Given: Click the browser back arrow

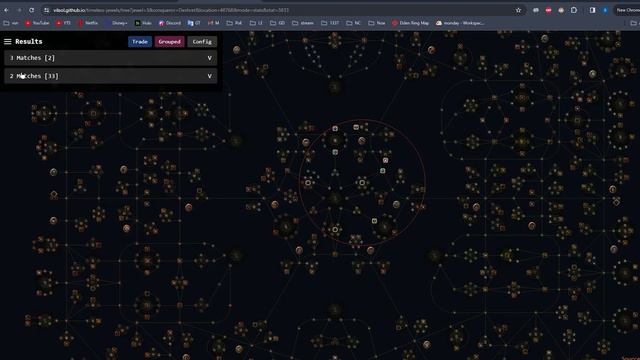Looking at the screenshot, I should [x=7, y=10].
